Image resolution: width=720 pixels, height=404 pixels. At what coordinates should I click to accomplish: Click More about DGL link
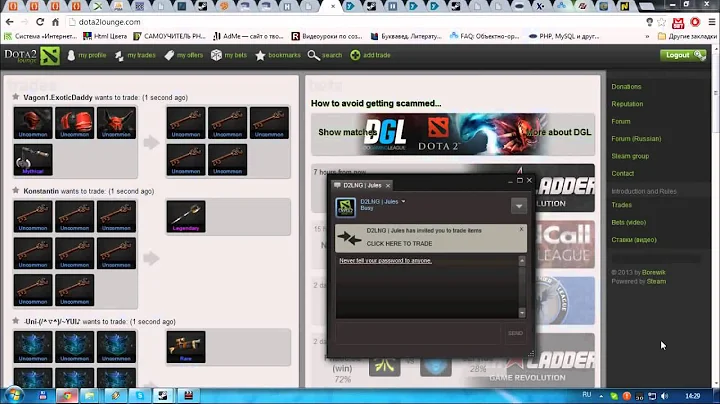(x=558, y=132)
